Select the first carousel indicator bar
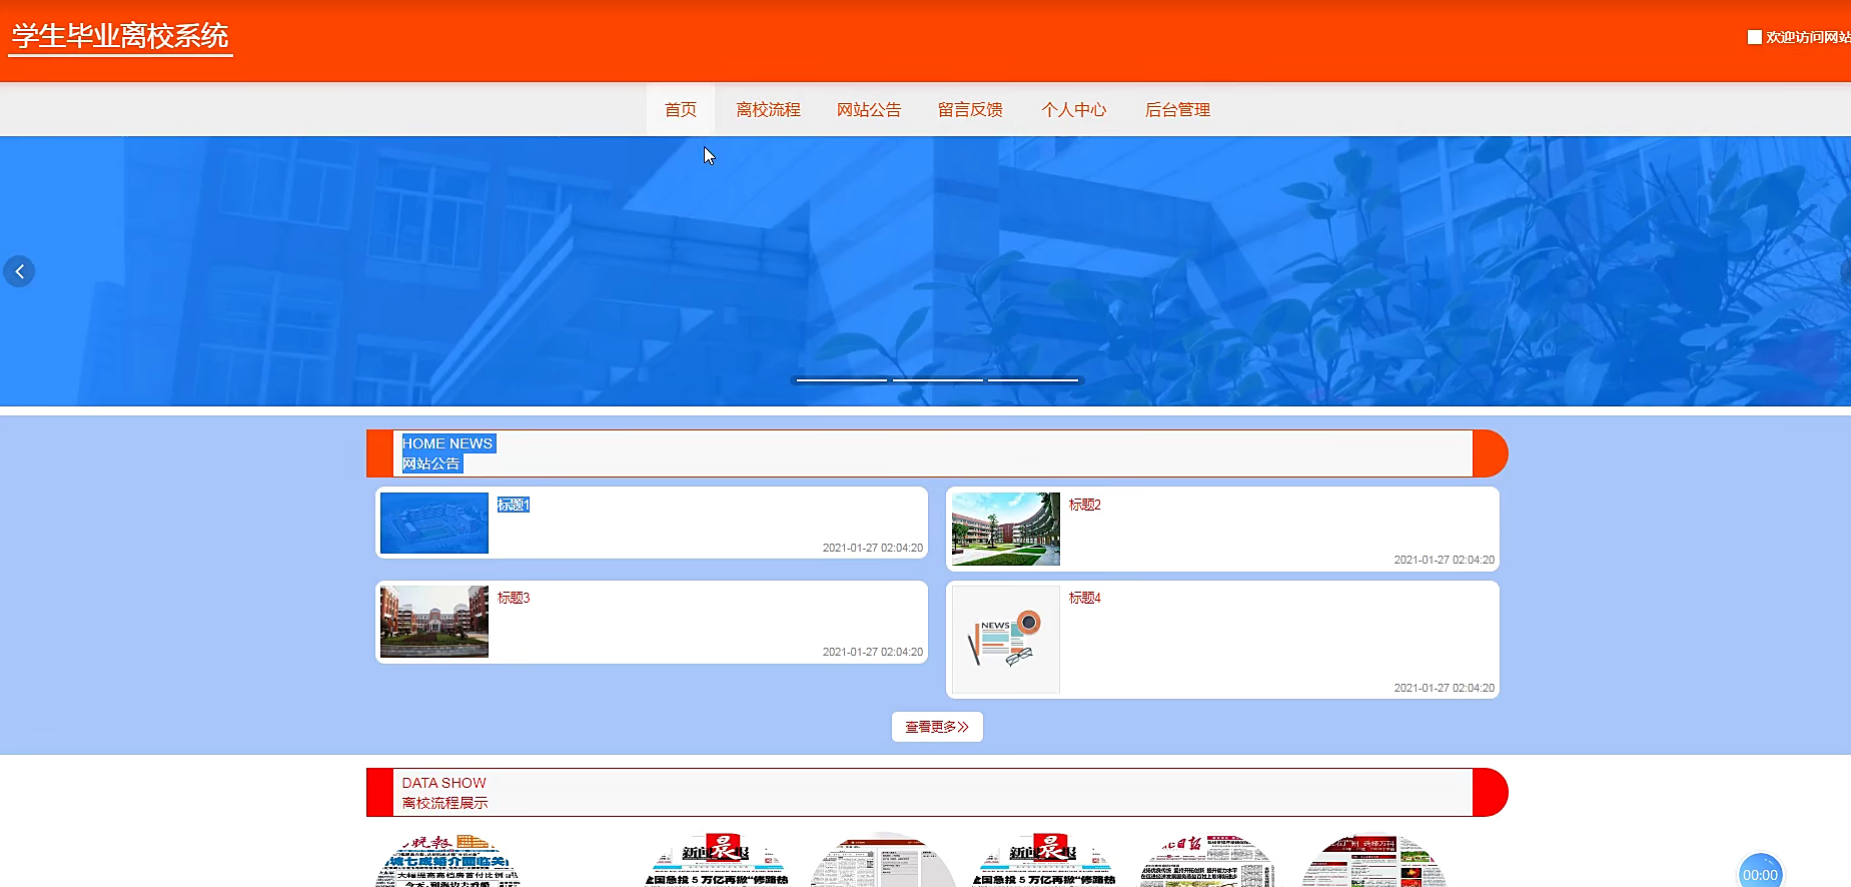The image size is (1851, 887). [x=842, y=380]
